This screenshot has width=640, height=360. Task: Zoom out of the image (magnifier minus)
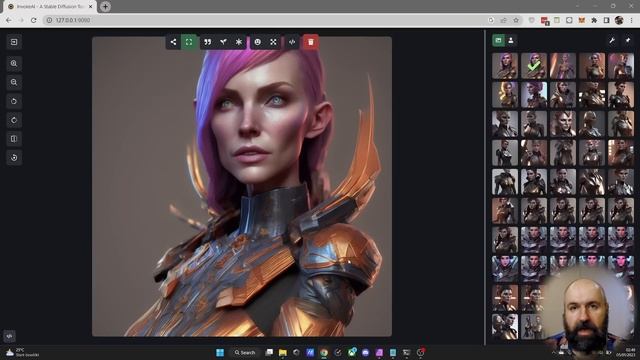(x=14, y=82)
